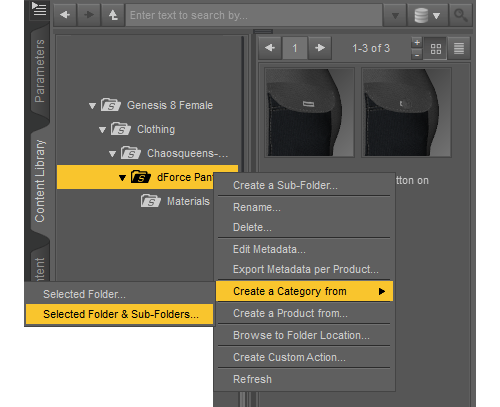Collapse the Chaosqueens folder

pos(112,154)
